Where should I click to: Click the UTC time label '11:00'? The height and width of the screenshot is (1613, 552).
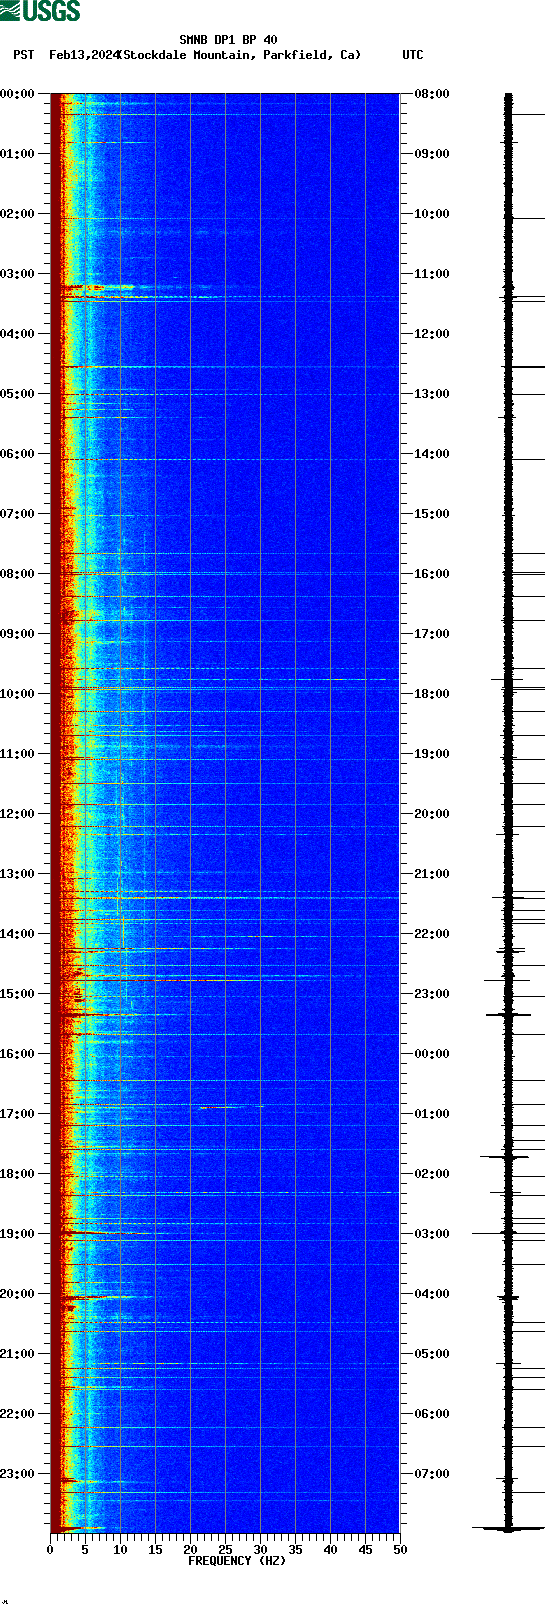(432, 274)
